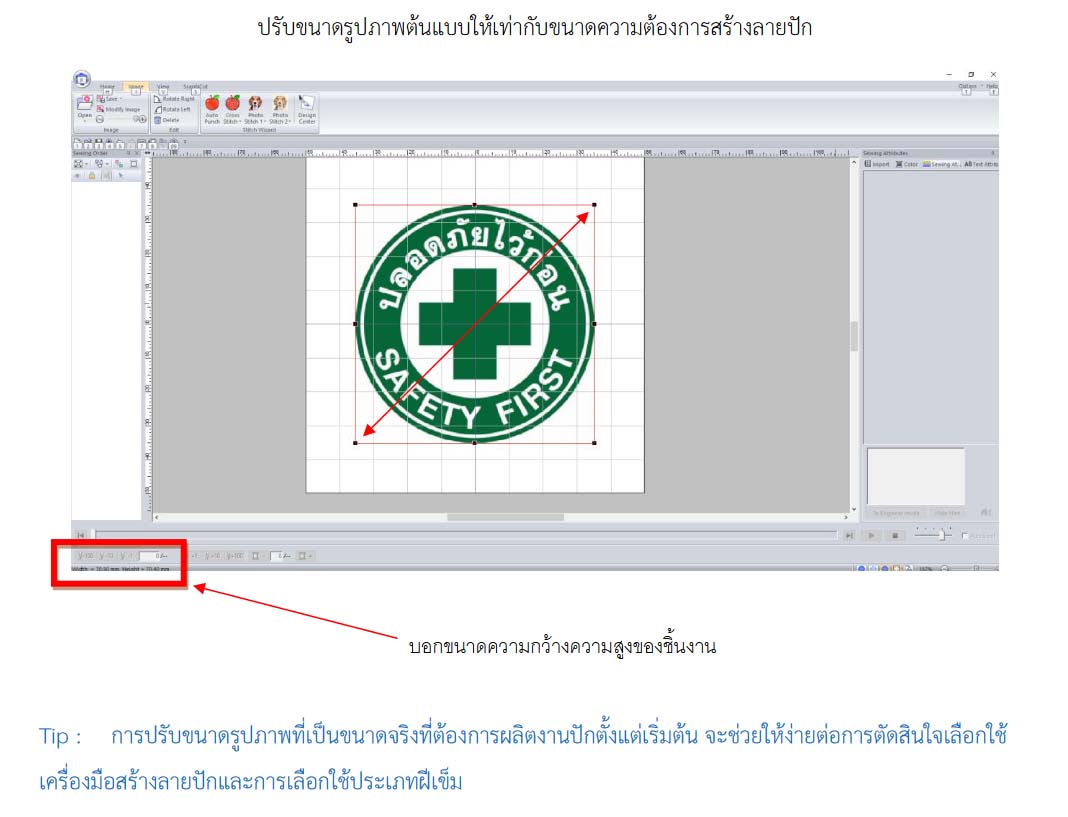Click the Width Height status bar text
Viewport: 1068px width, 817px height.
click(x=121, y=568)
